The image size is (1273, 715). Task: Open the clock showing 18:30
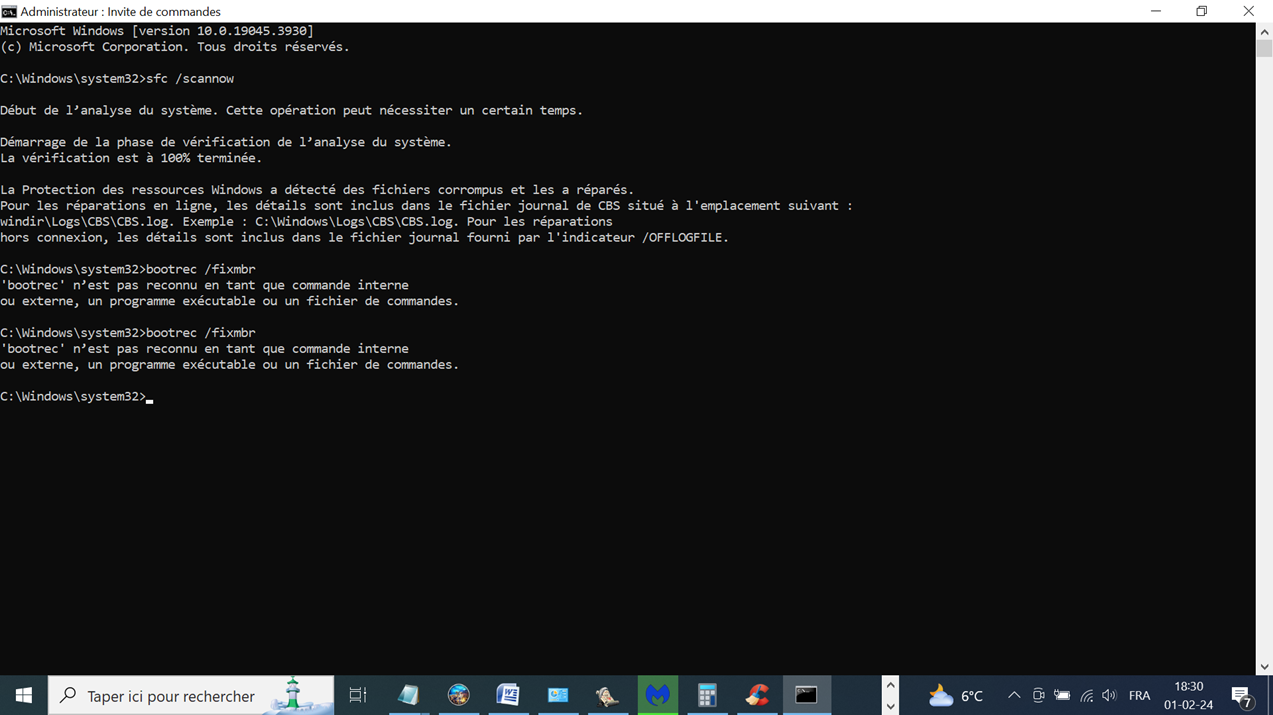[x=1188, y=696]
